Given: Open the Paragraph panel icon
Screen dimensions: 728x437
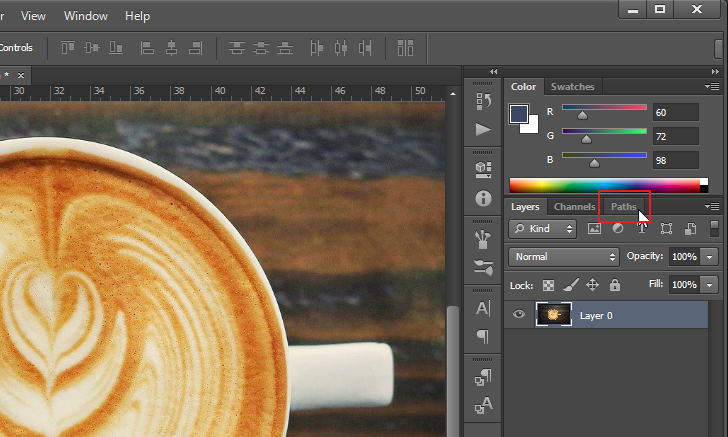Looking at the screenshot, I should (x=483, y=336).
